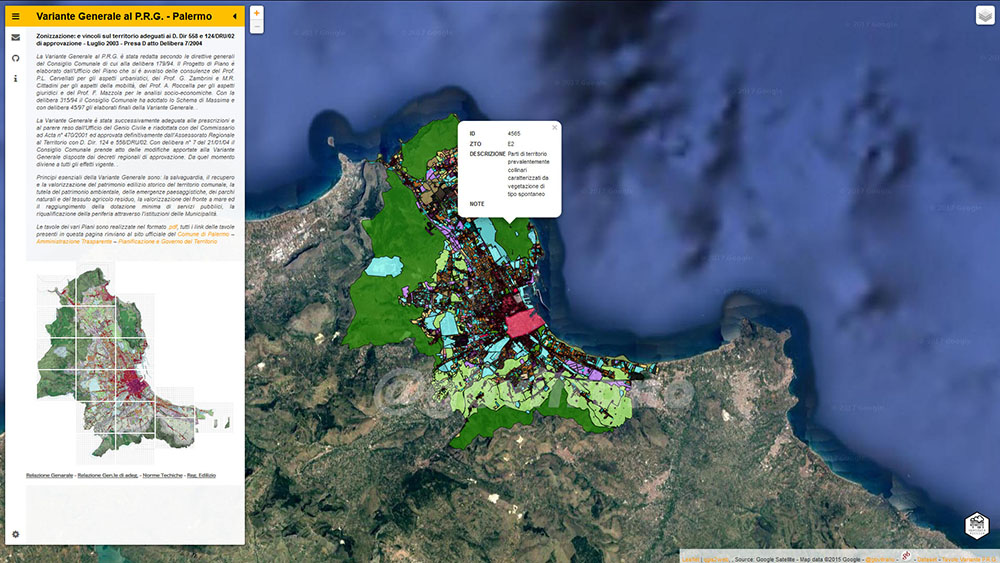Viewport: 1000px width, 563px height.
Task: Collapse the sidebar with the left arrow
Action: pos(235,17)
